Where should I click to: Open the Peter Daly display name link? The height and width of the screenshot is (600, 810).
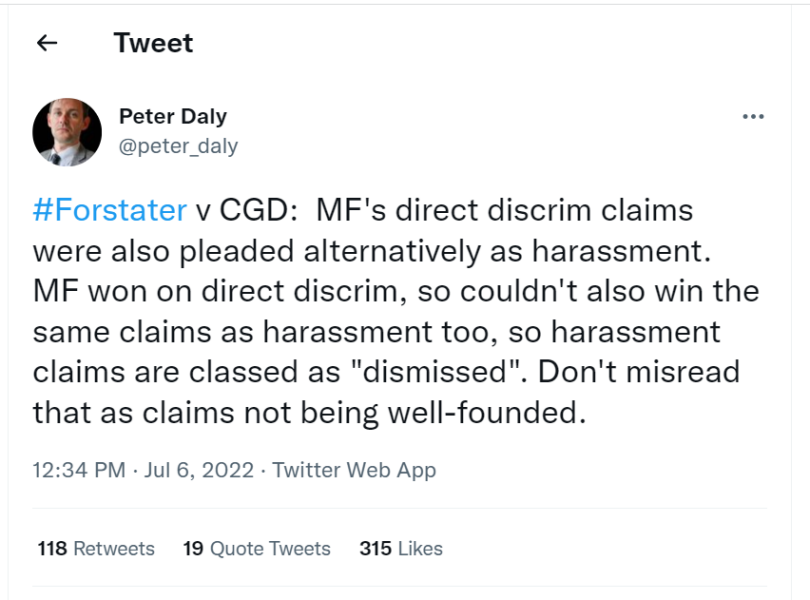(x=172, y=117)
